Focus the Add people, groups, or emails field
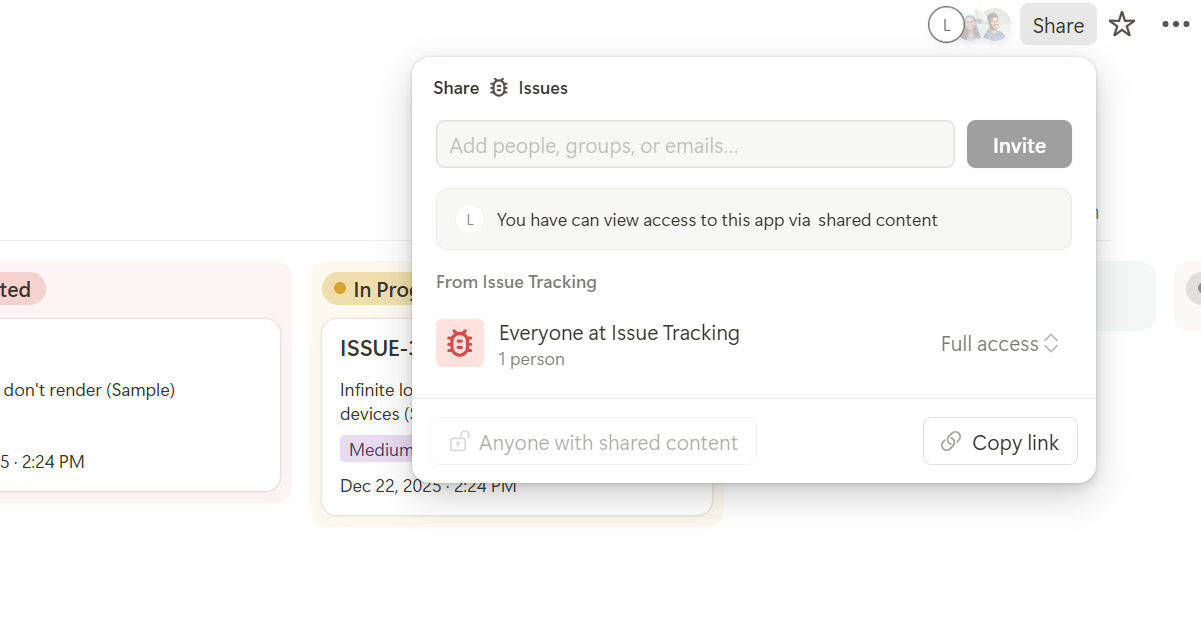The width and height of the screenshot is (1201, 626). 695,145
